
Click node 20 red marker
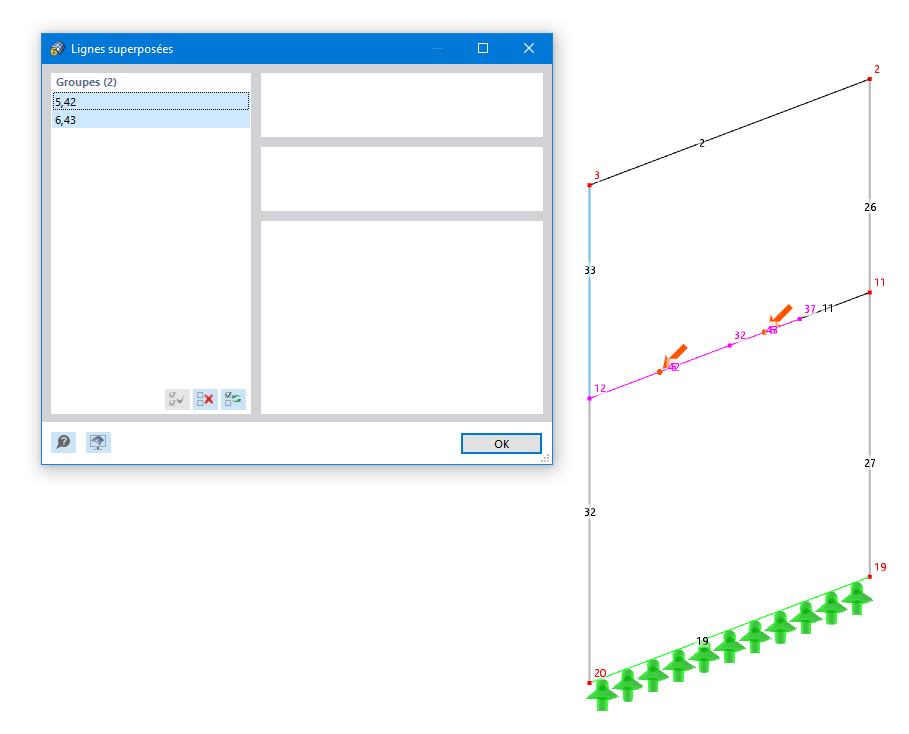point(590,683)
